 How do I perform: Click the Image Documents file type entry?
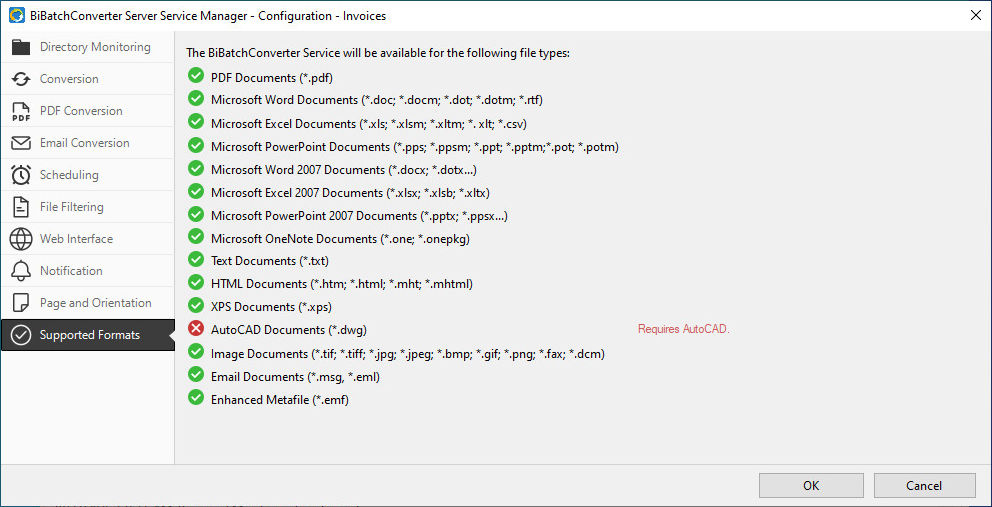tap(407, 353)
